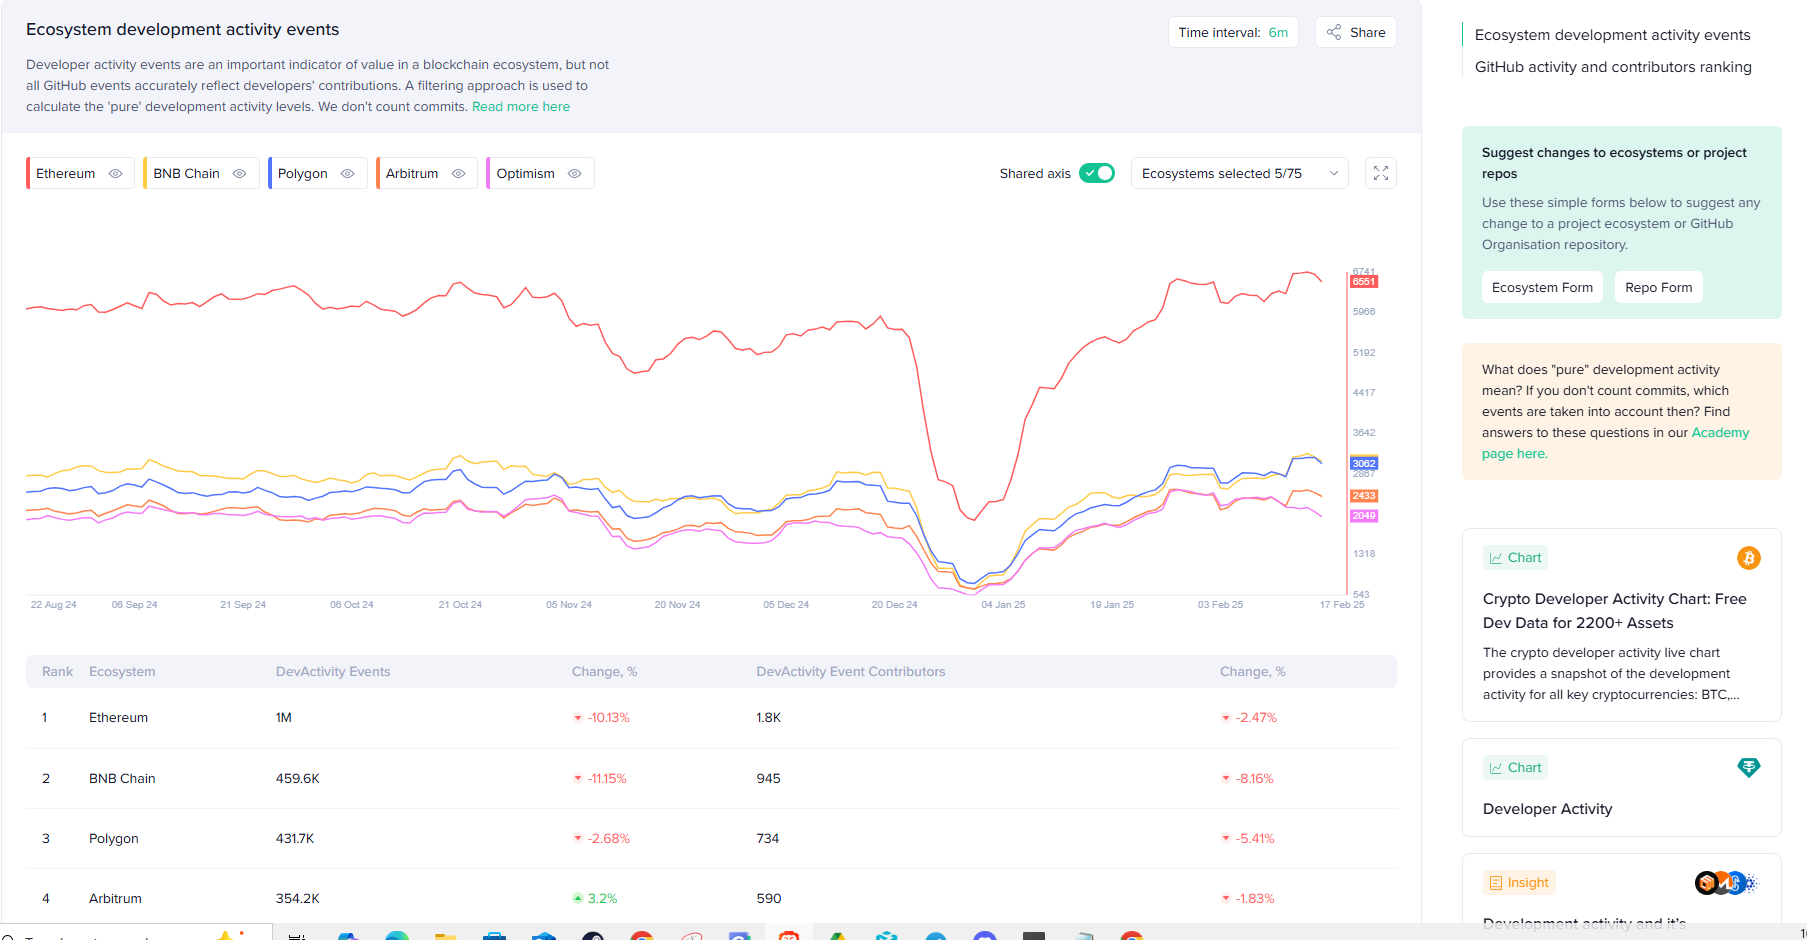Toggle Ethereum line visibility eye icon
This screenshot has height=940, width=1807.
click(x=116, y=173)
